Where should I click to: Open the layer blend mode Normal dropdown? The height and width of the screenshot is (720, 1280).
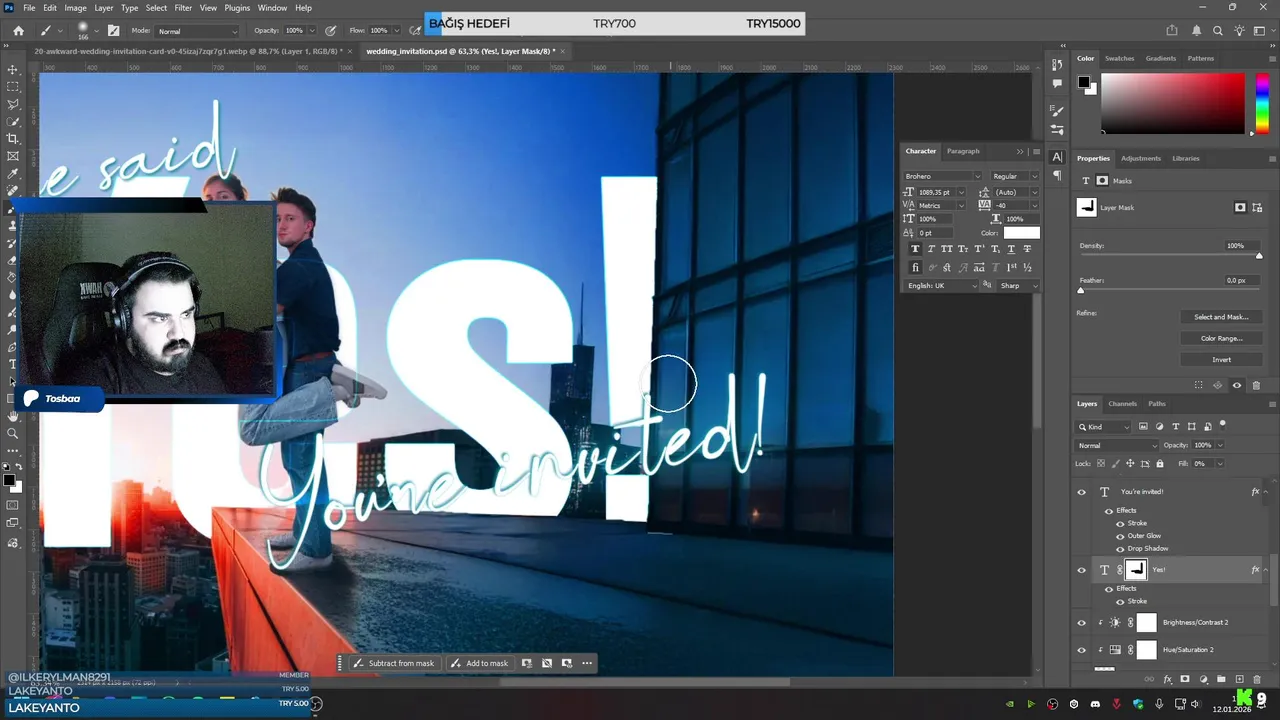[1116, 445]
